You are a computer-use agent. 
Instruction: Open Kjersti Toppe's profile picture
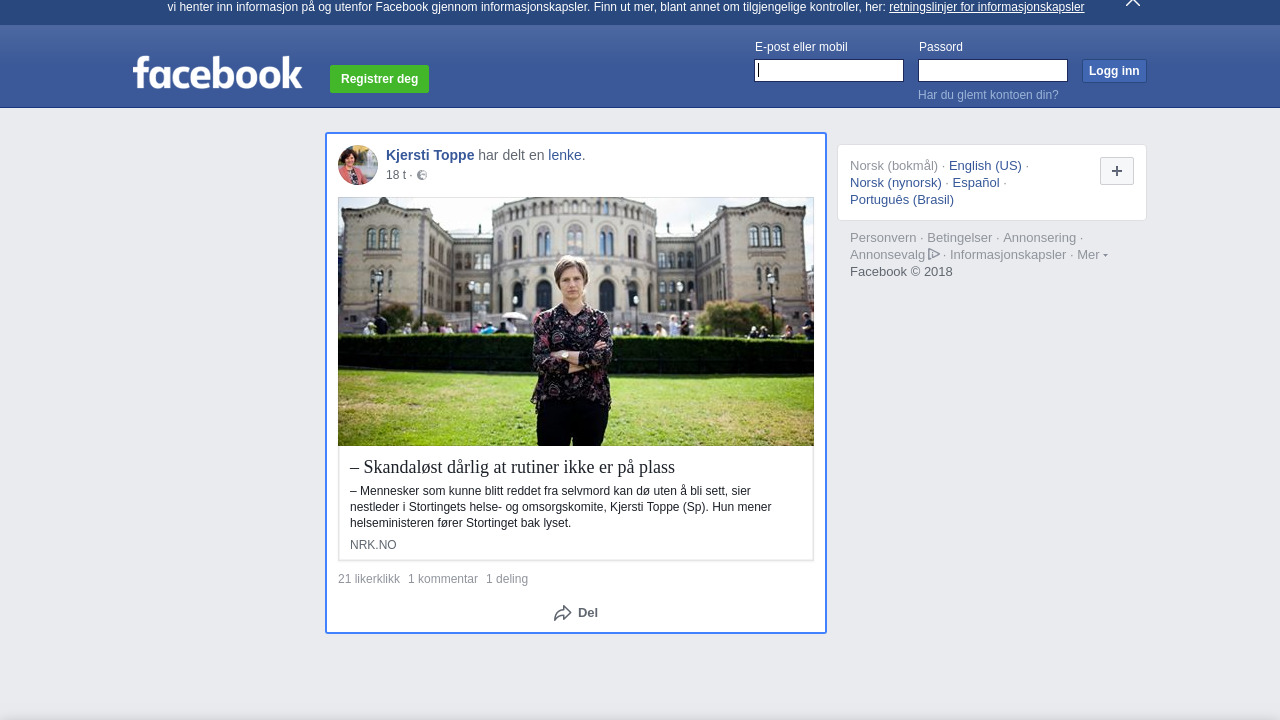coord(358,165)
